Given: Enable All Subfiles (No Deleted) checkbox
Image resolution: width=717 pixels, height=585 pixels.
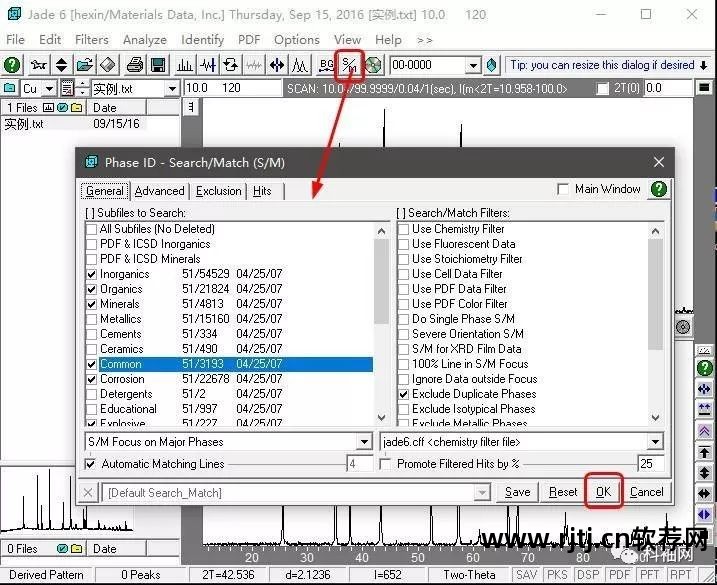Looking at the screenshot, I should click(91, 229).
